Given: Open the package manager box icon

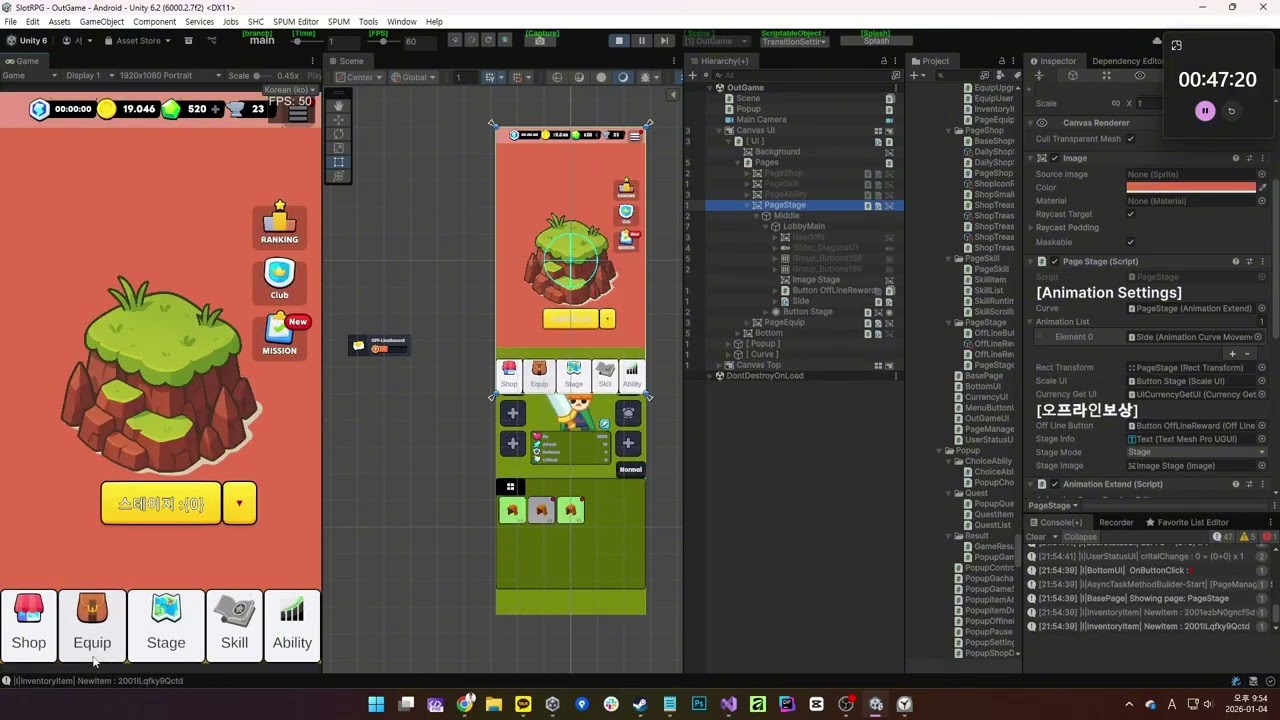Looking at the screenshot, I should tap(189, 41).
